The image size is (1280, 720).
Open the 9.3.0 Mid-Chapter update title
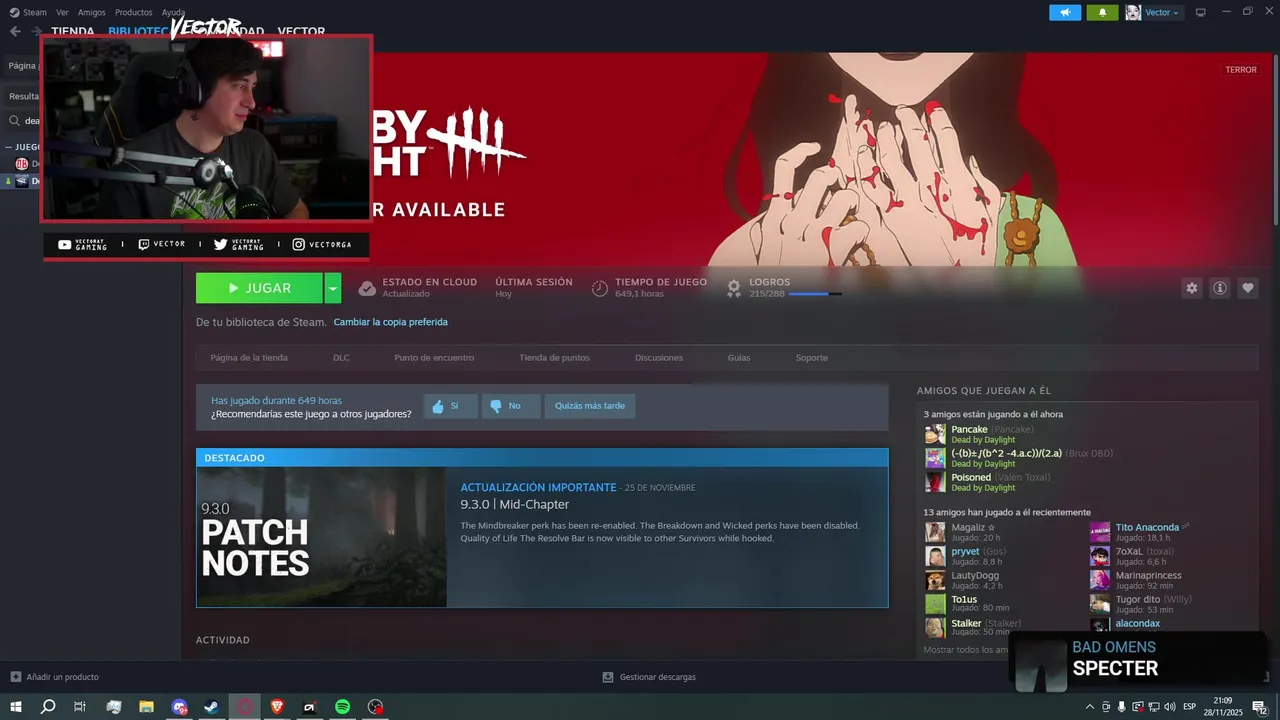[x=514, y=505]
